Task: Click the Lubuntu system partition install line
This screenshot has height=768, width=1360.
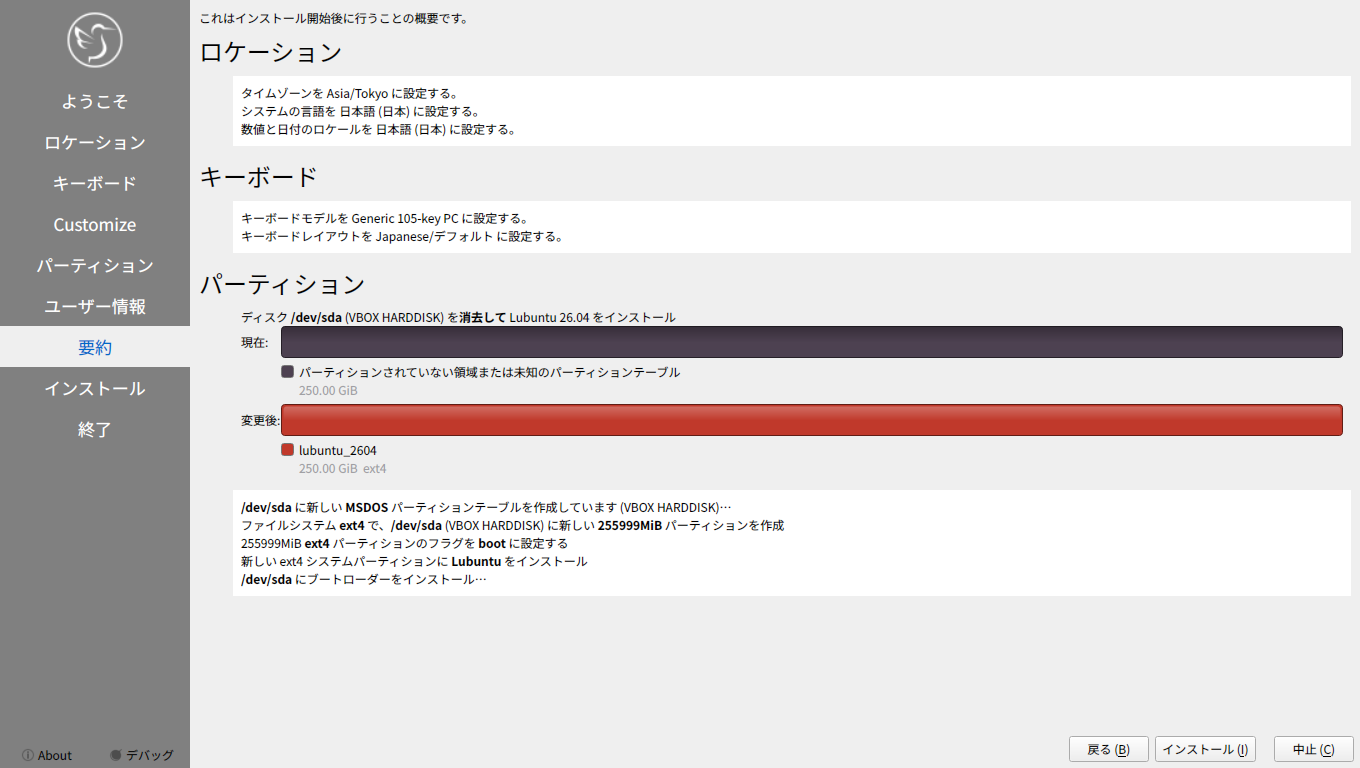Action: point(414,560)
